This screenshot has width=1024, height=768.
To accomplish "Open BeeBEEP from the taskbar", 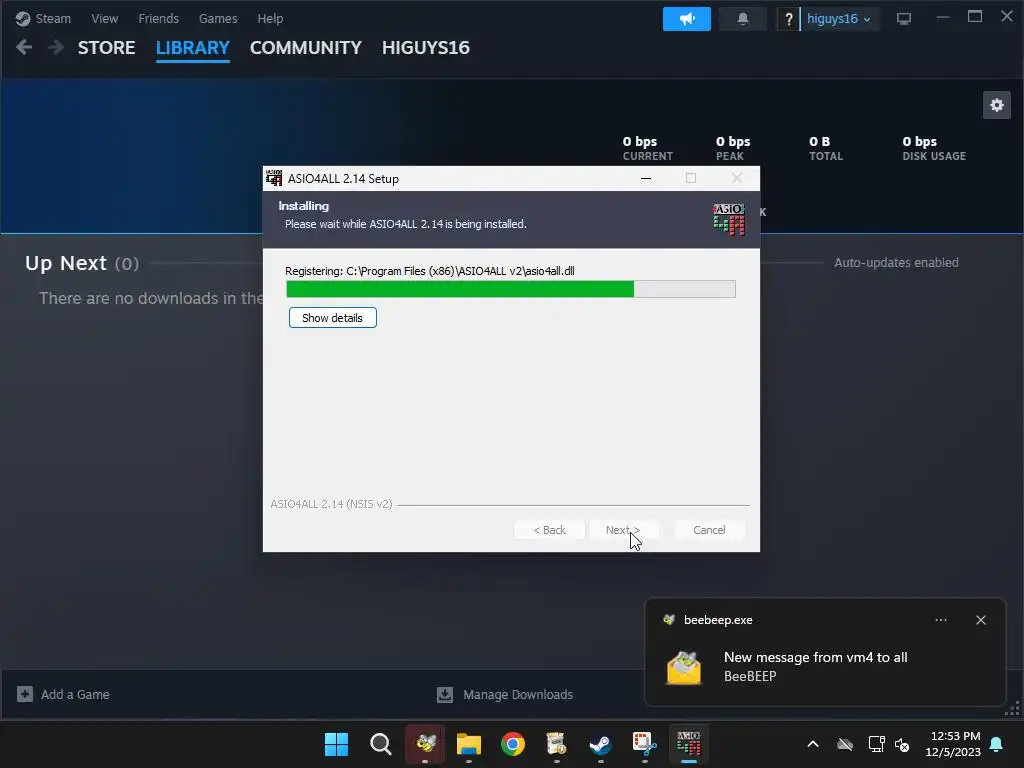I will click(425, 744).
